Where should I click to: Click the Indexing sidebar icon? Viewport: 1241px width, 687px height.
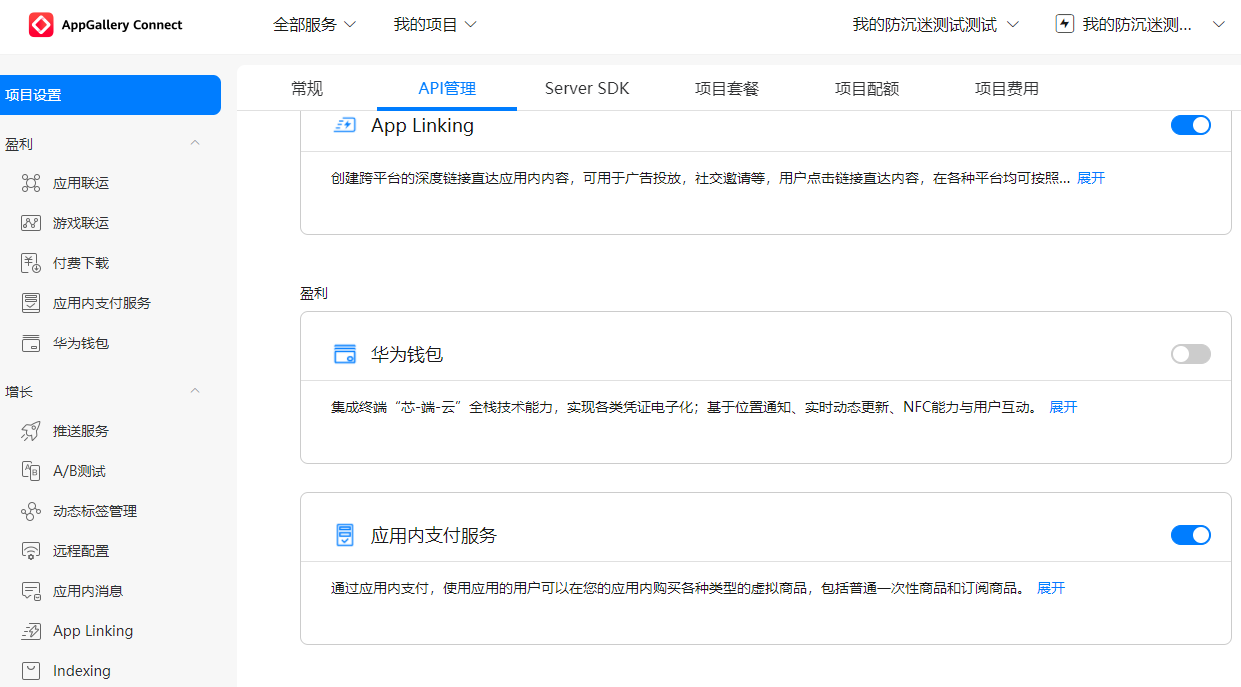click(31, 671)
